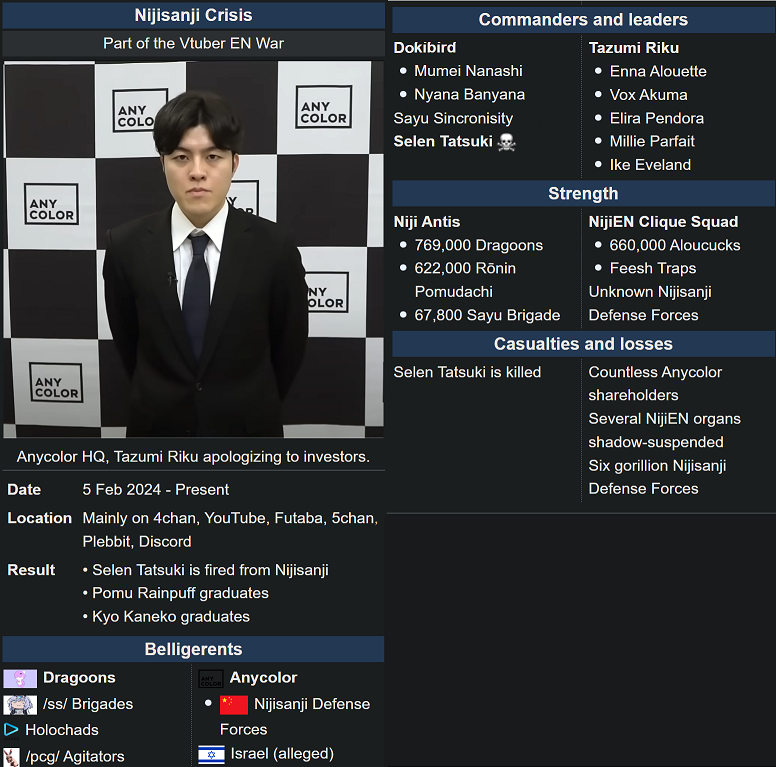The height and width of the screenshot is (767, 776).
Task: Click Vox Akuma
Action: click(648, 95)
